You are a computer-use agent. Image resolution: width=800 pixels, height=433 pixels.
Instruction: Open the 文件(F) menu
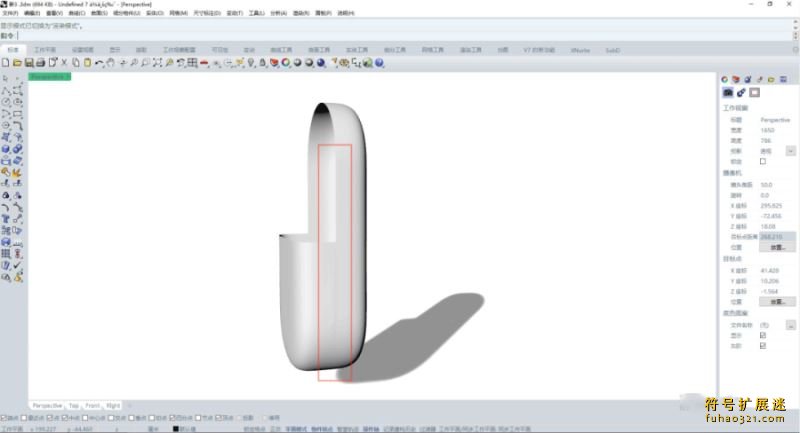[10, 13]
